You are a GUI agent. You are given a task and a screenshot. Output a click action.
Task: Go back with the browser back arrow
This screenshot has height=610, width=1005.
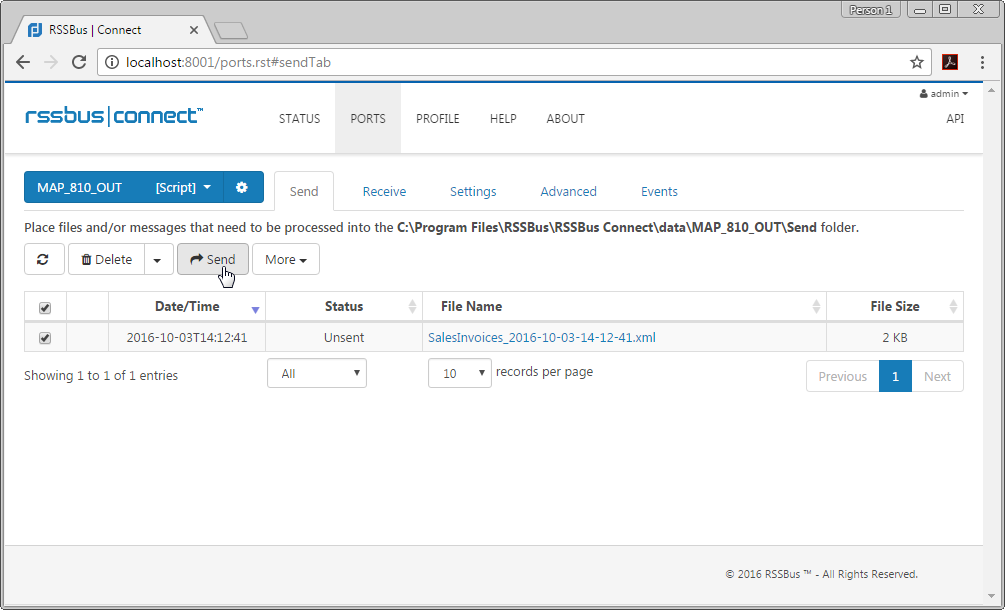[22, 62]
